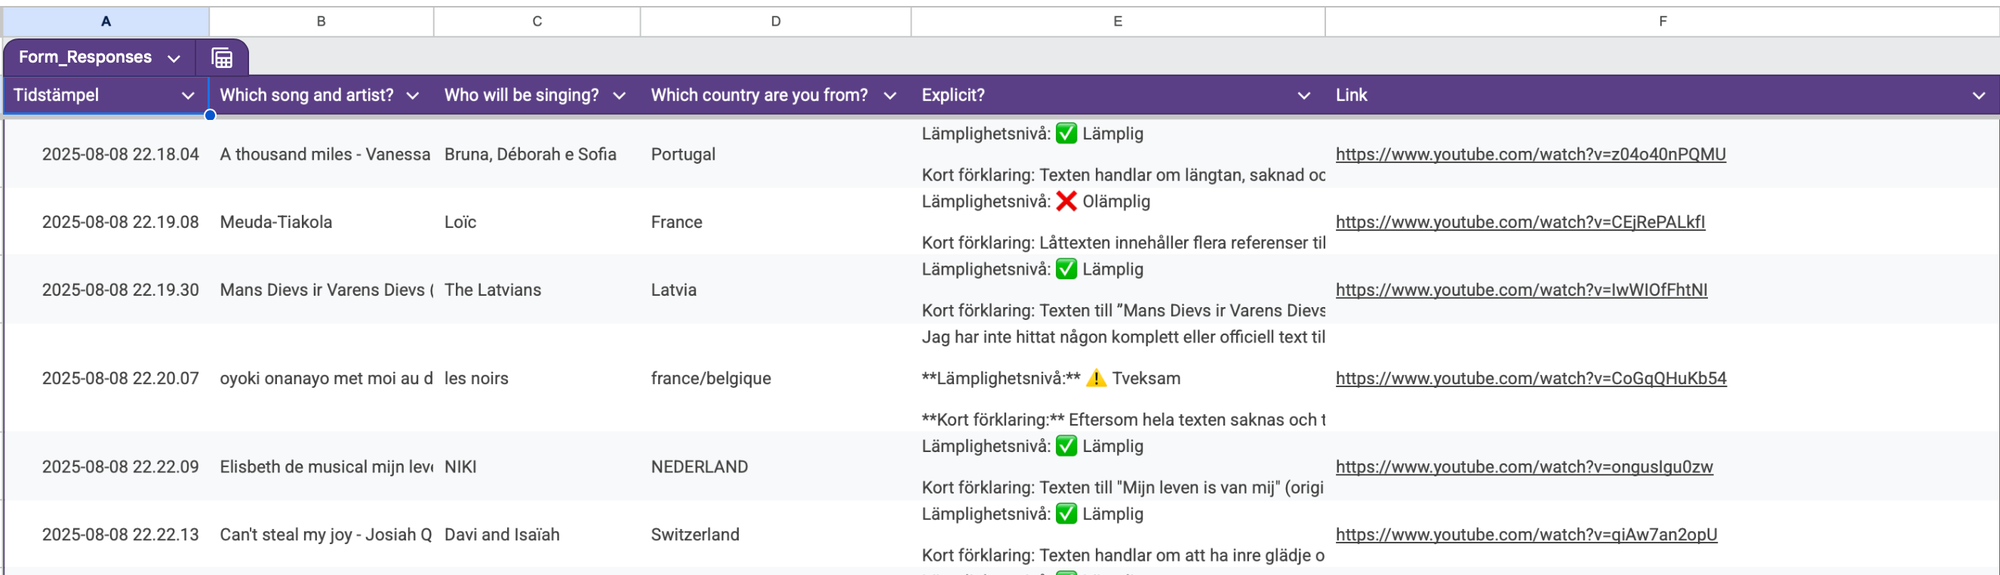Open the 'Which song and artist?' column dropdown
The height and width of the screenshot is (575, 2000).
click(412, 96)
